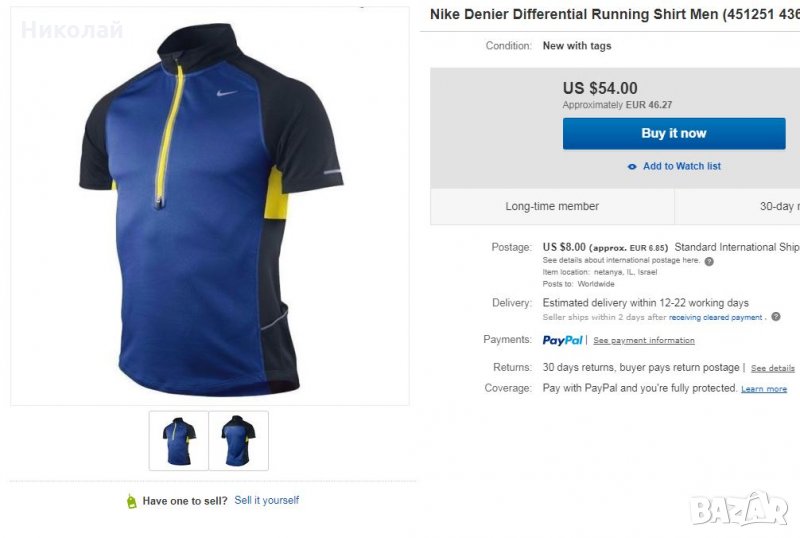The image size is (800, 538).
Task: Click the eye icon beside Add to Watch list
Action: [632, 167]
